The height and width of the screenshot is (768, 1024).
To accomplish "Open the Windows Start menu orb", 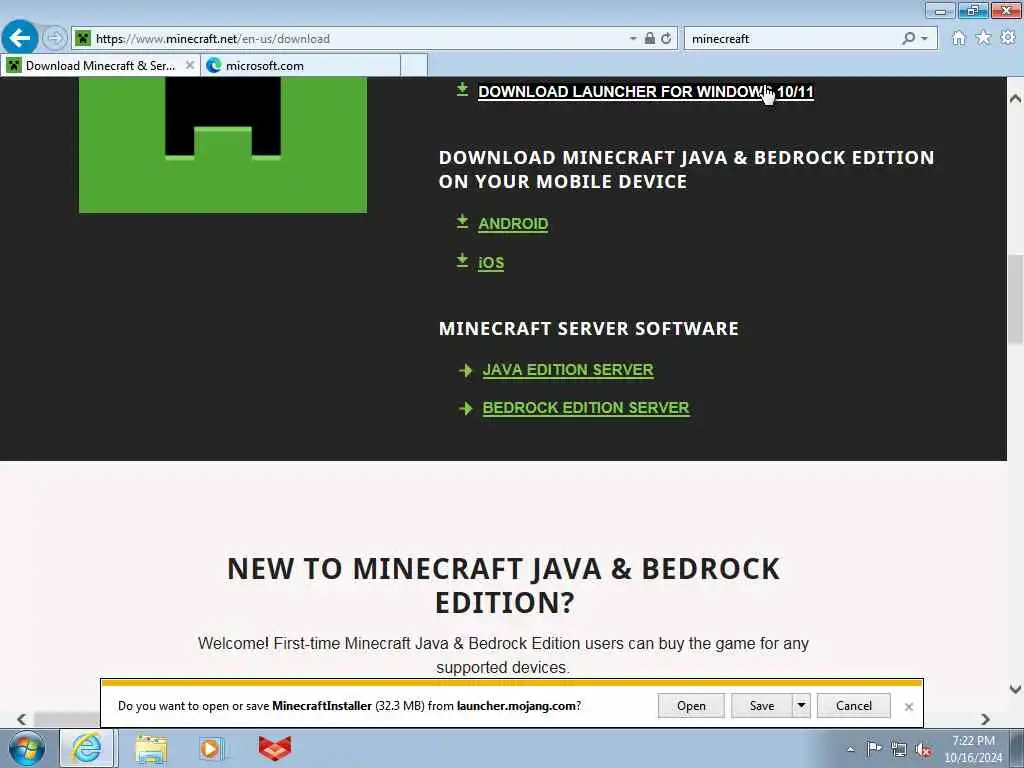I will tap(26, 748).
